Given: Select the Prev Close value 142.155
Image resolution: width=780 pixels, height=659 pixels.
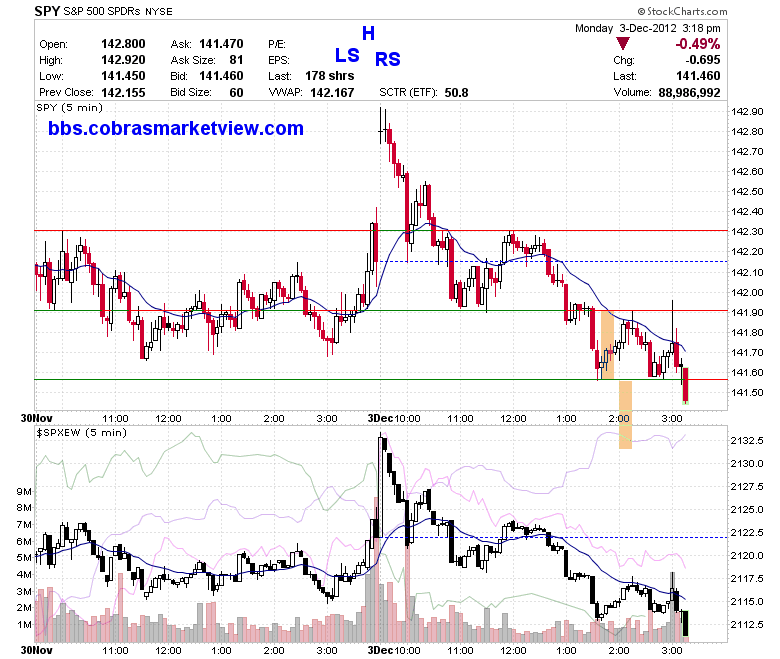Looking at the screenshot, I should point(123,93).
